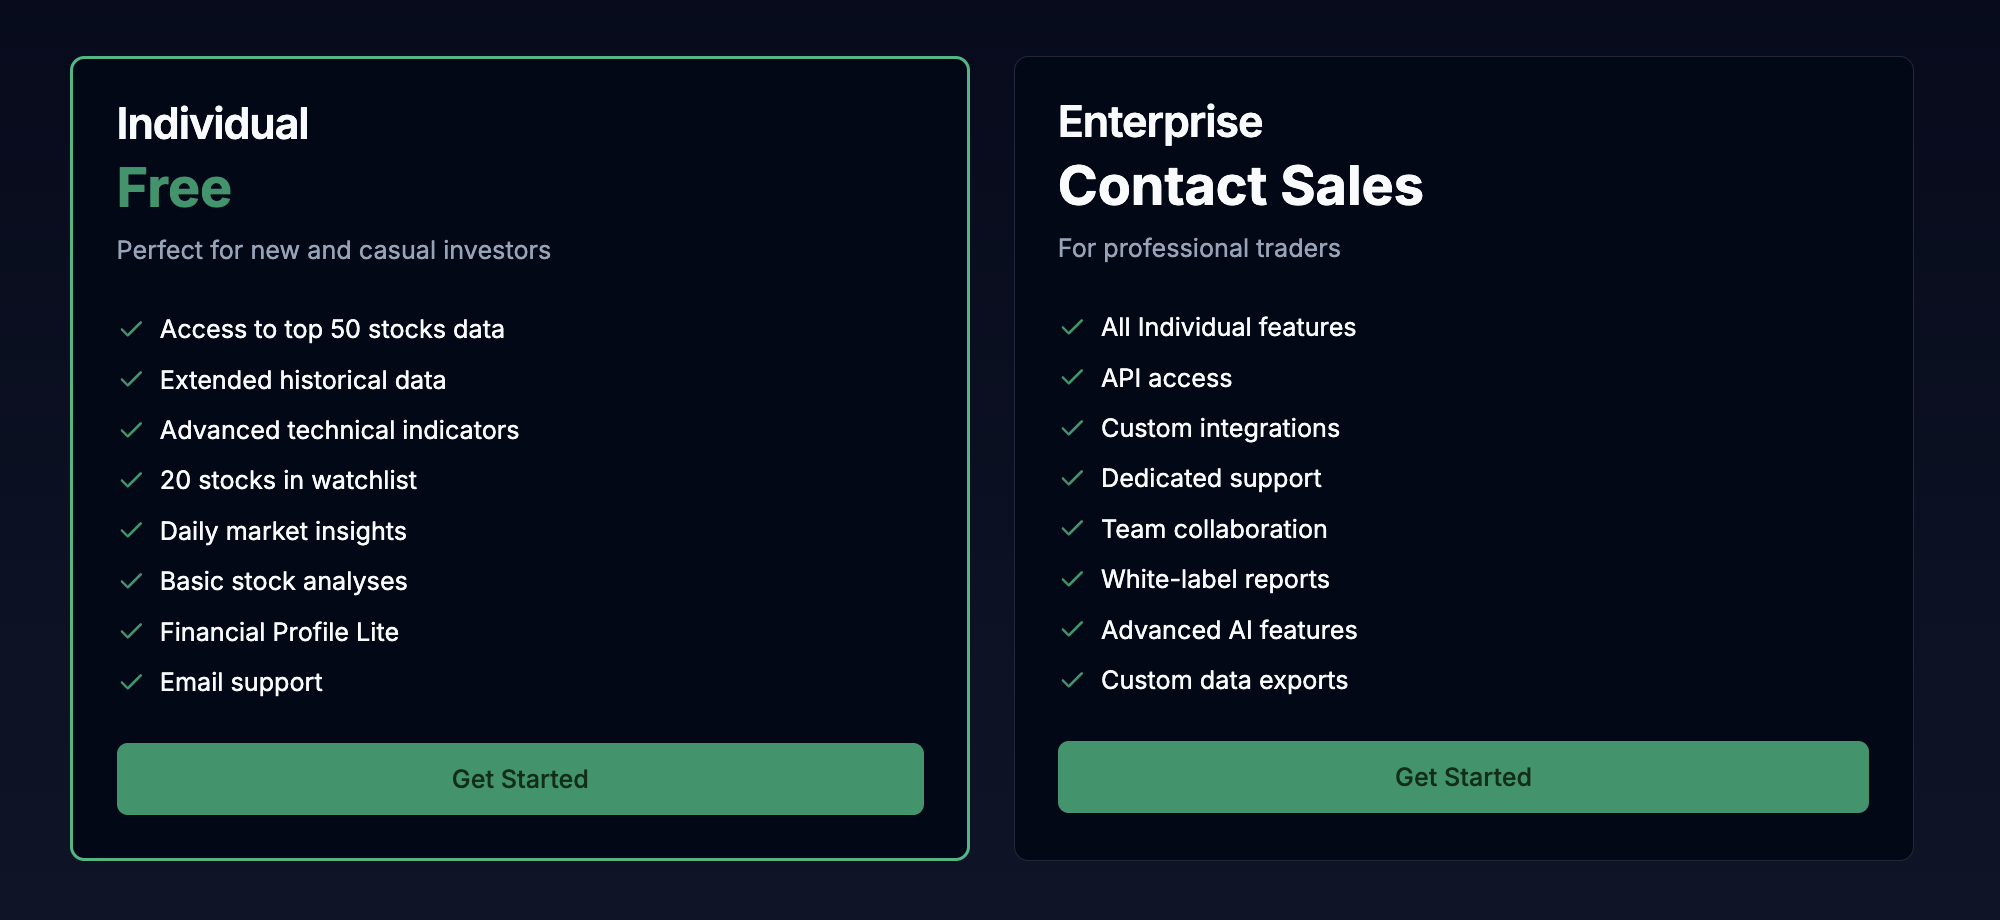Click Financial Profile Lite feature text
Screen dimensions: 2000x920
(x=279, y=632)
